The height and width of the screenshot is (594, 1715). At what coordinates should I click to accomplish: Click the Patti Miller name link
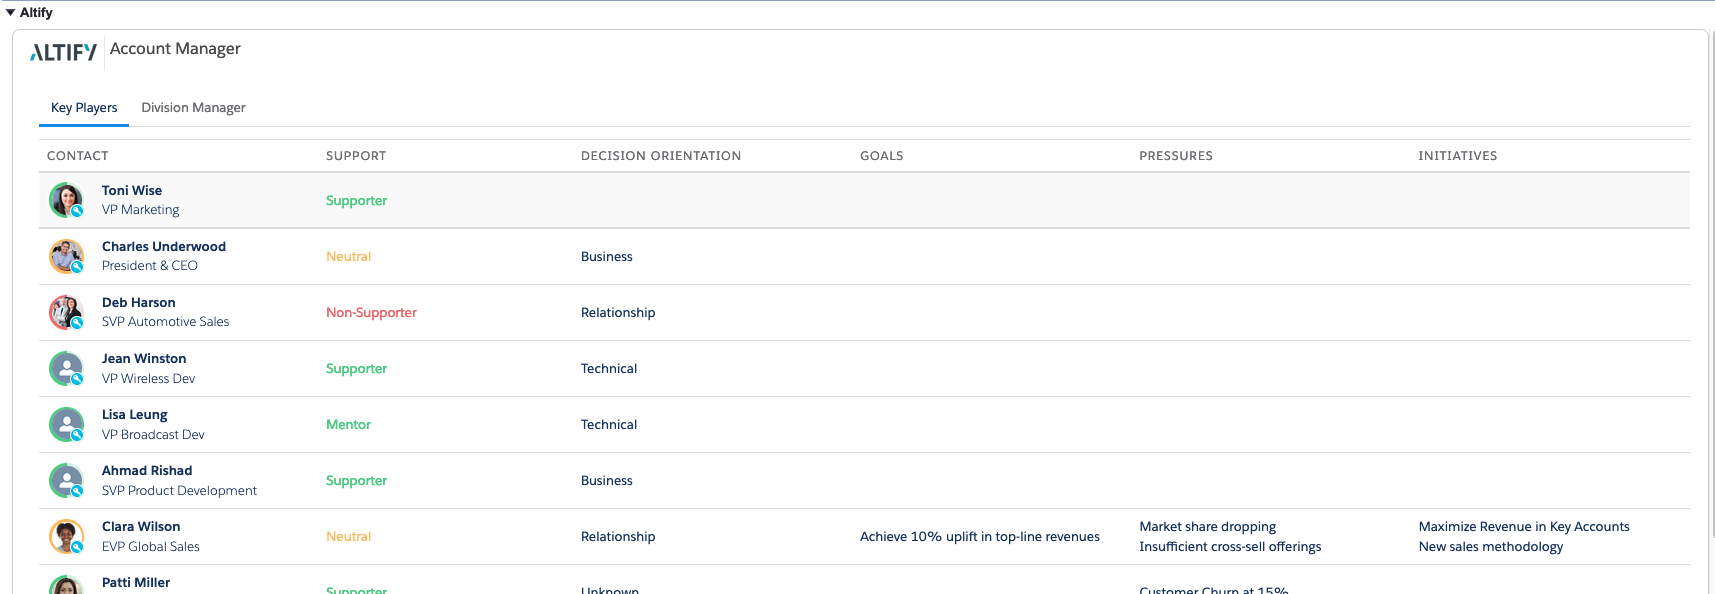[x=136, y=582]
